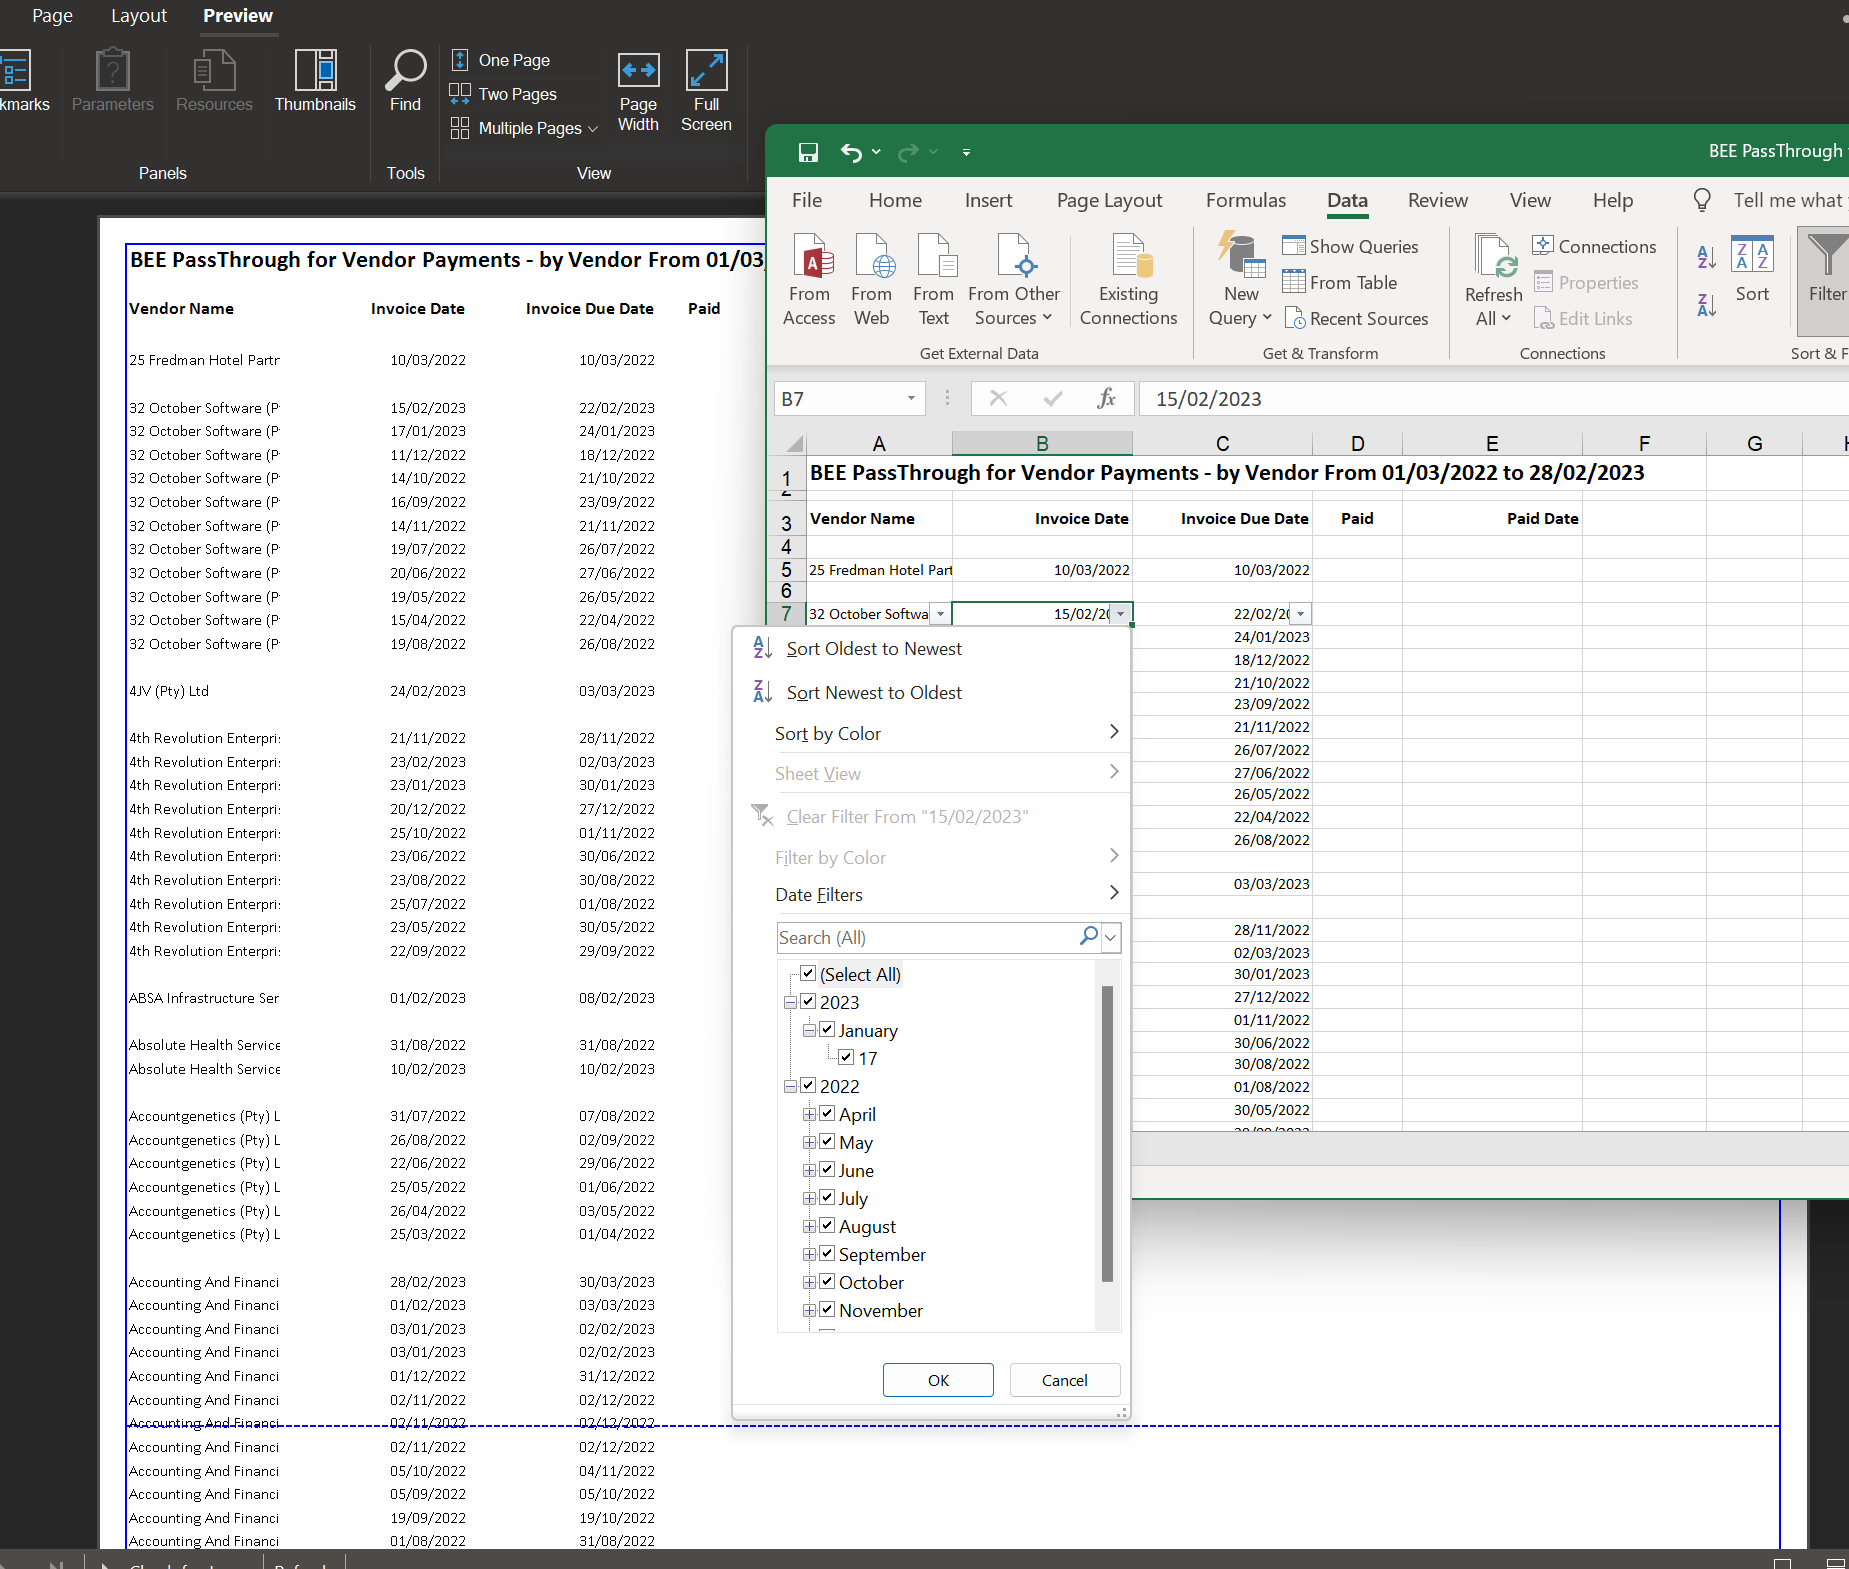Uncheck the January checkbox
The height and width of the screenshot is (1569, 1849).
(827, 1029)
